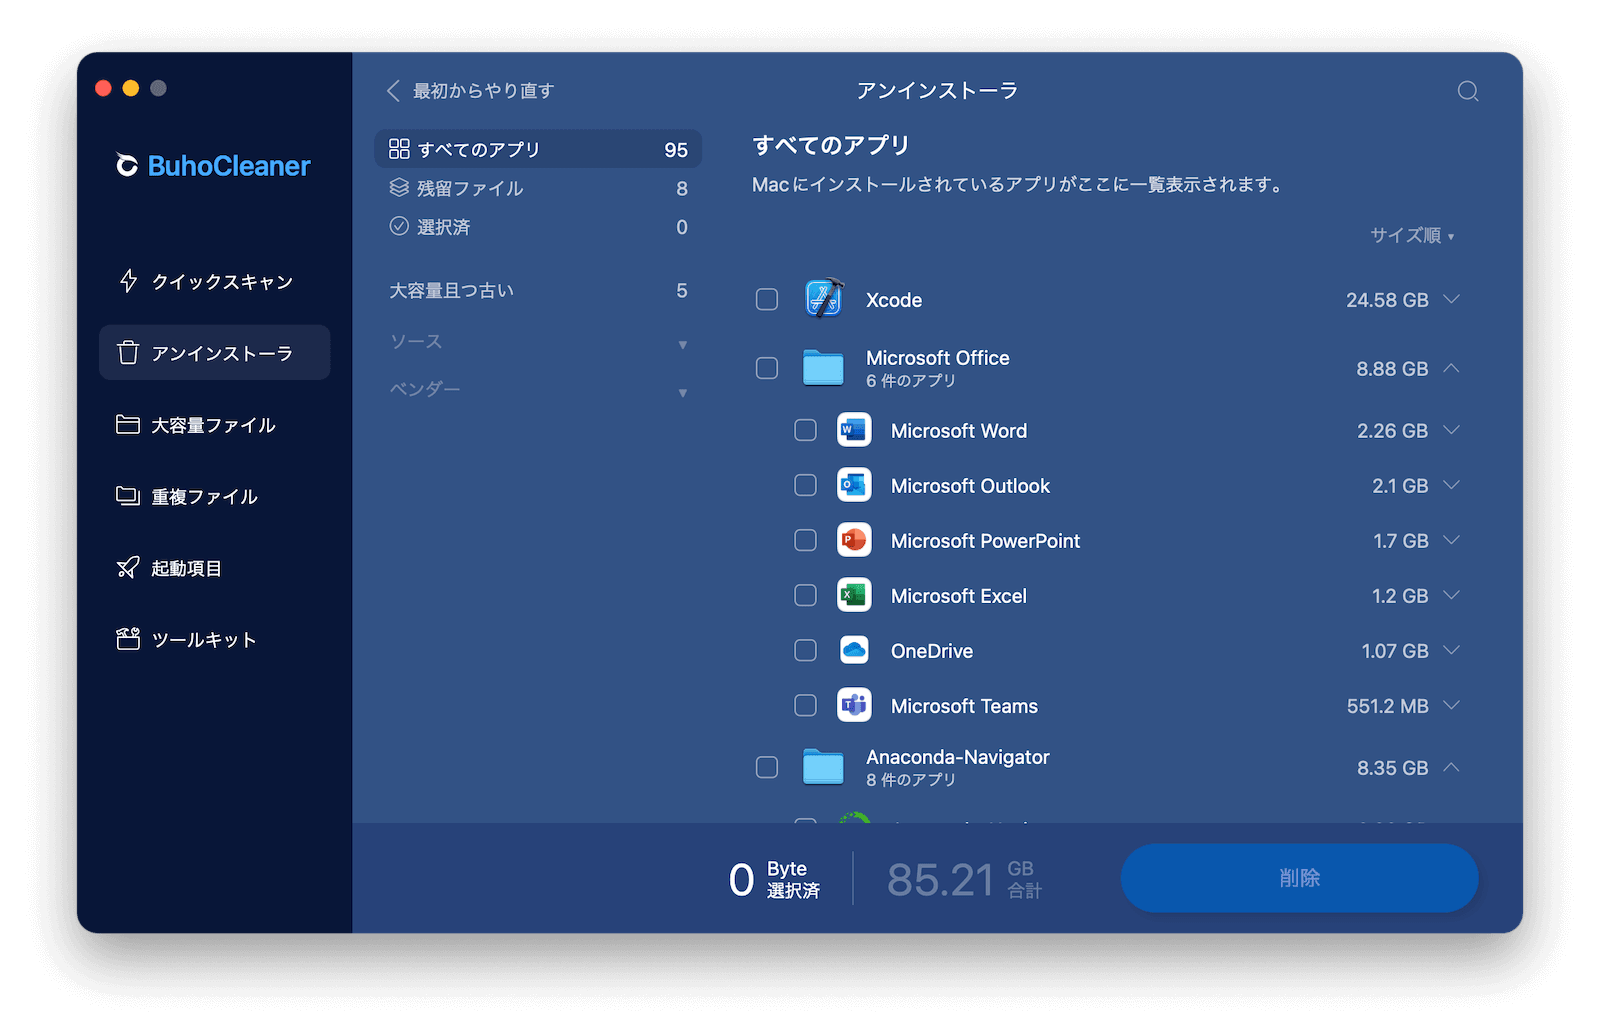Check the Microsoft PowerPoint checkbox

point(805,540)
